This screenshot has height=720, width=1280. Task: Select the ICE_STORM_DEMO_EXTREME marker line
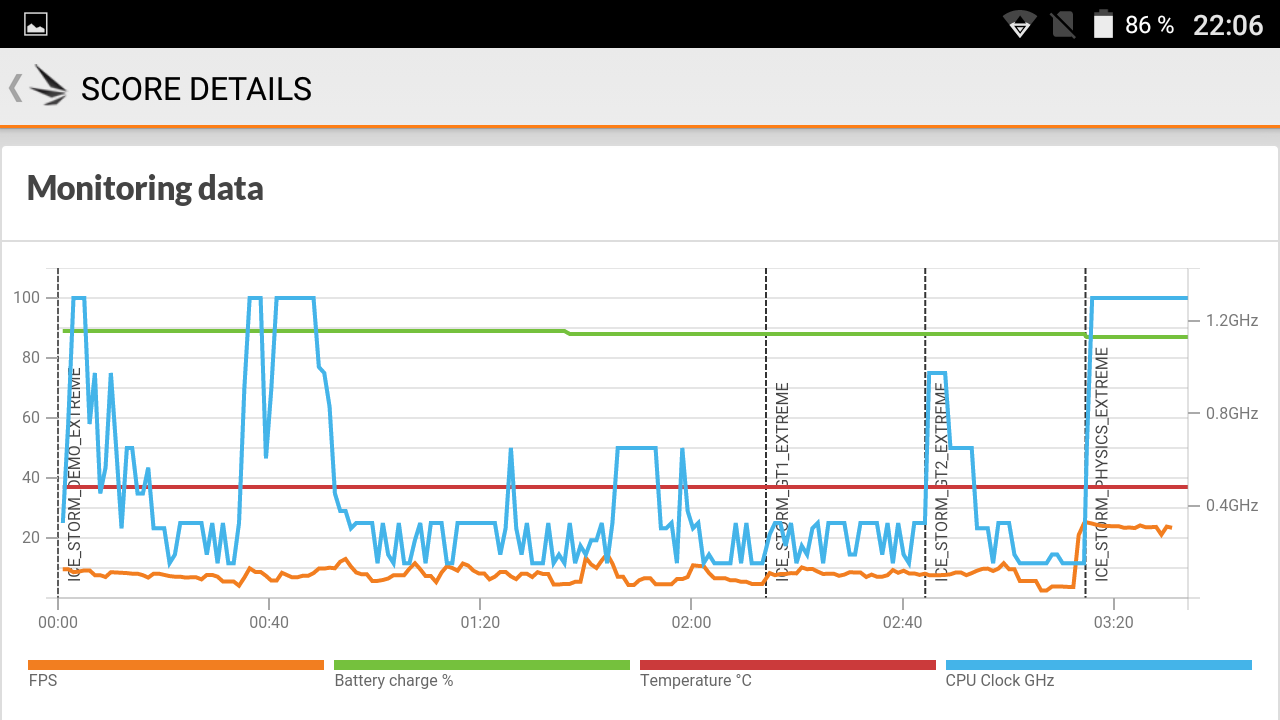(58, 433)
